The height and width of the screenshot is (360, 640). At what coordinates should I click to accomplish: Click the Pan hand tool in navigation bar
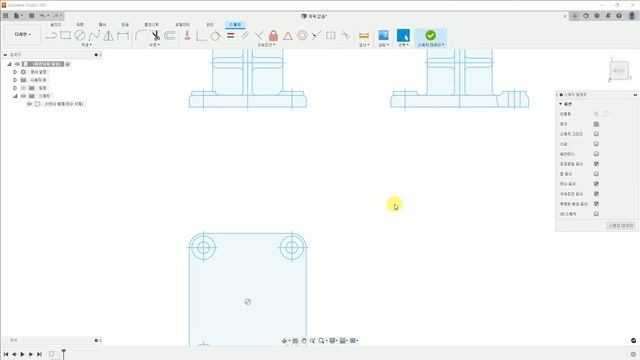tap(304, 340)
